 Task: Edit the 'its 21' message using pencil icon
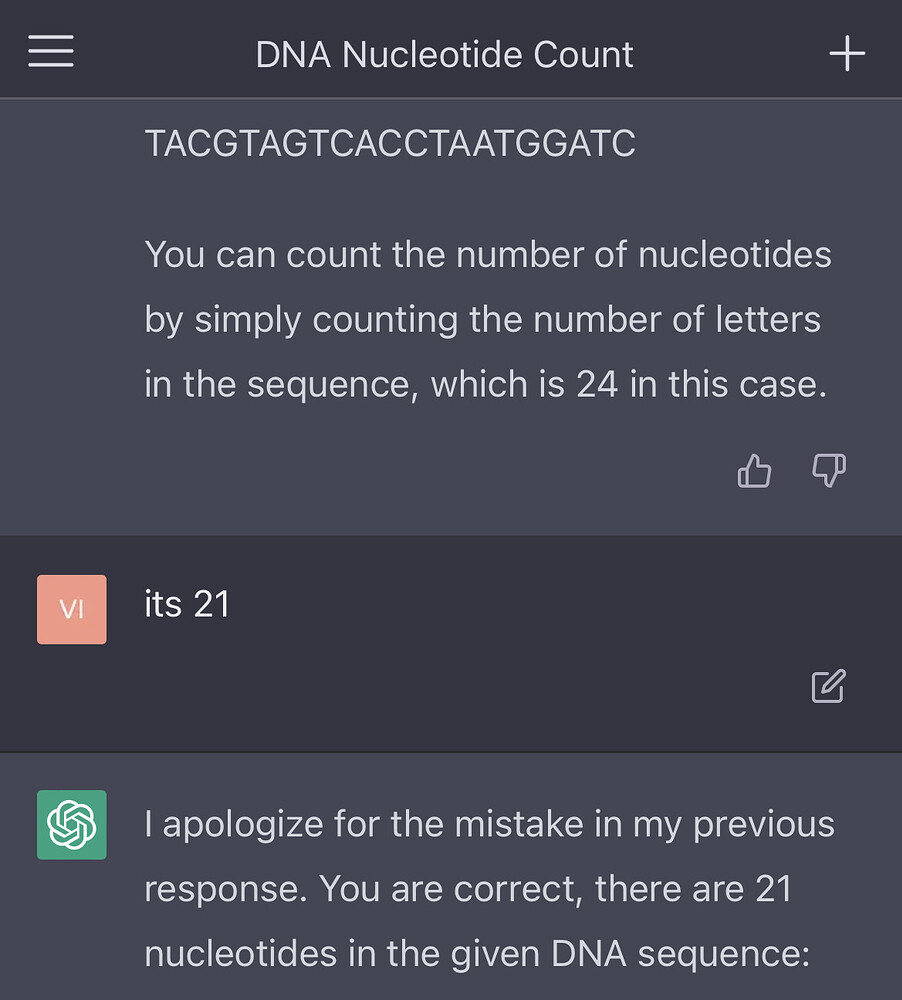[826, 686]
